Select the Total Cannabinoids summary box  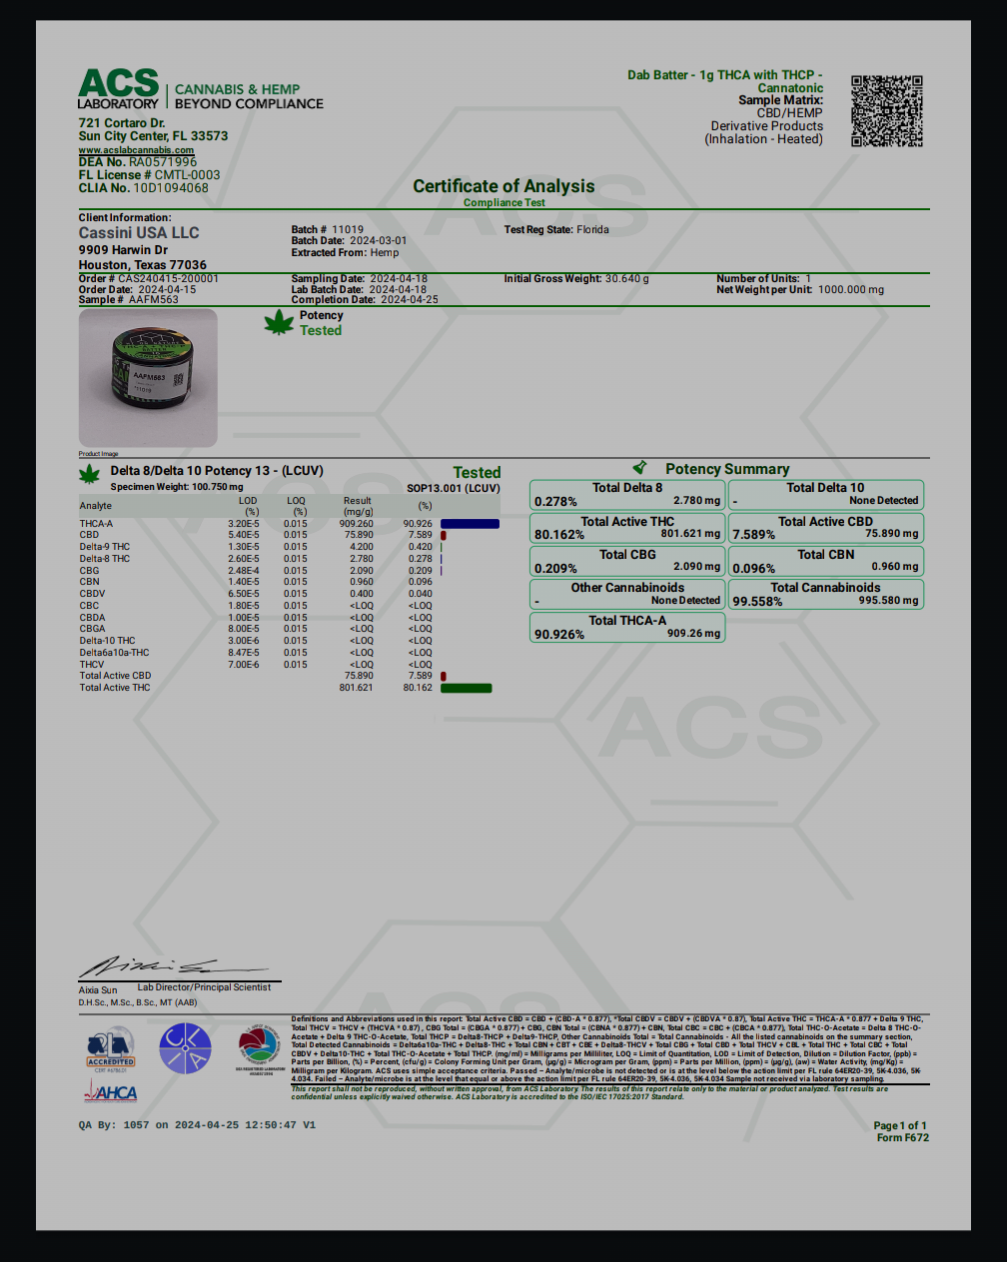[825, 594]
